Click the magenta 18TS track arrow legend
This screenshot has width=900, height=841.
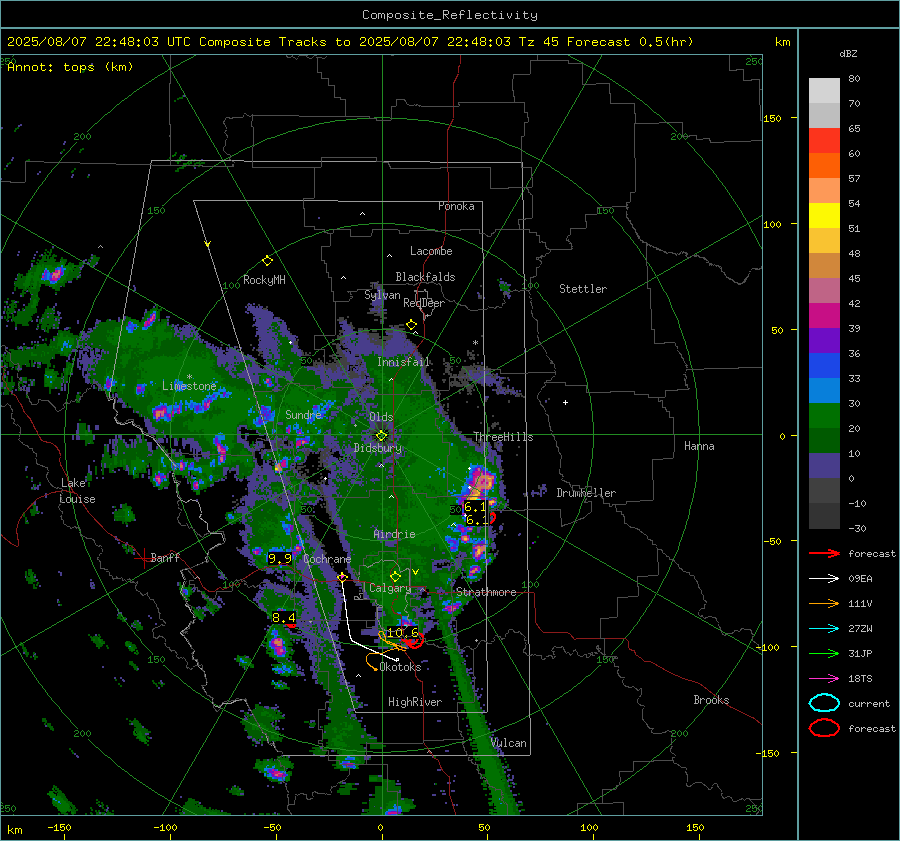point(824,679)
